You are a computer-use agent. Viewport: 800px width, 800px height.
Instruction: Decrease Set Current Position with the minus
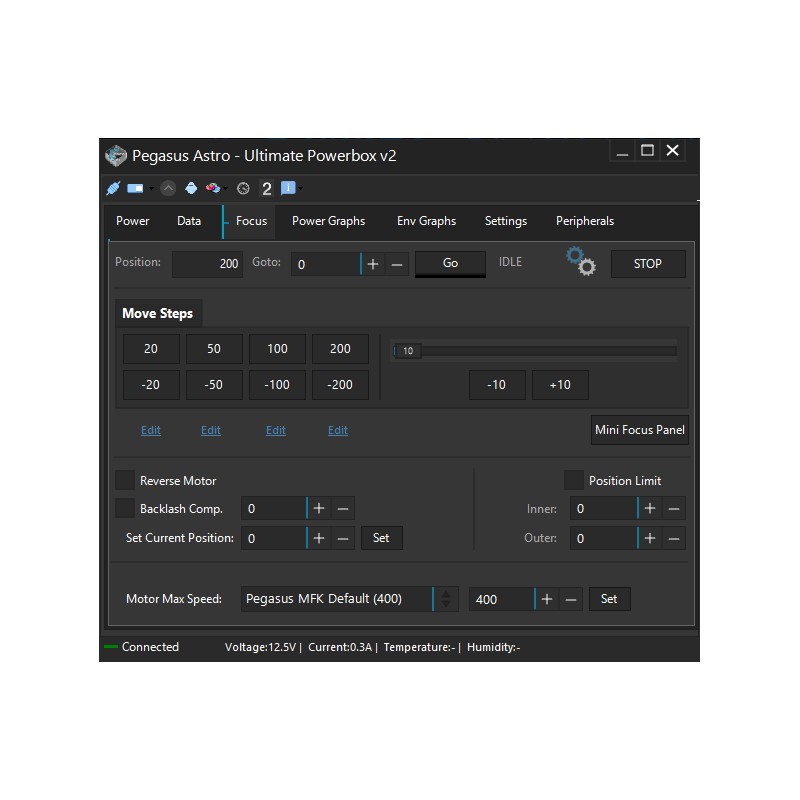coord(343,538)
